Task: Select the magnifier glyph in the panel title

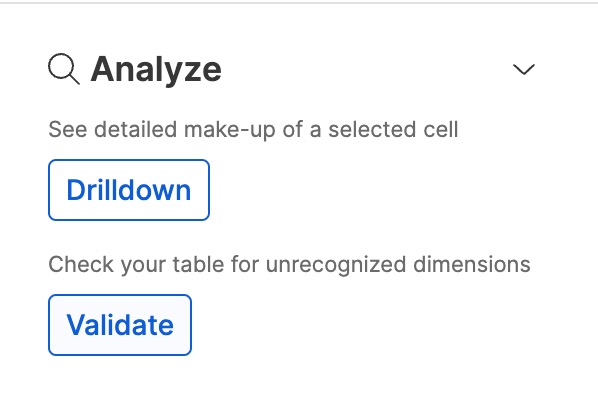Action: (x=64, y=69)
